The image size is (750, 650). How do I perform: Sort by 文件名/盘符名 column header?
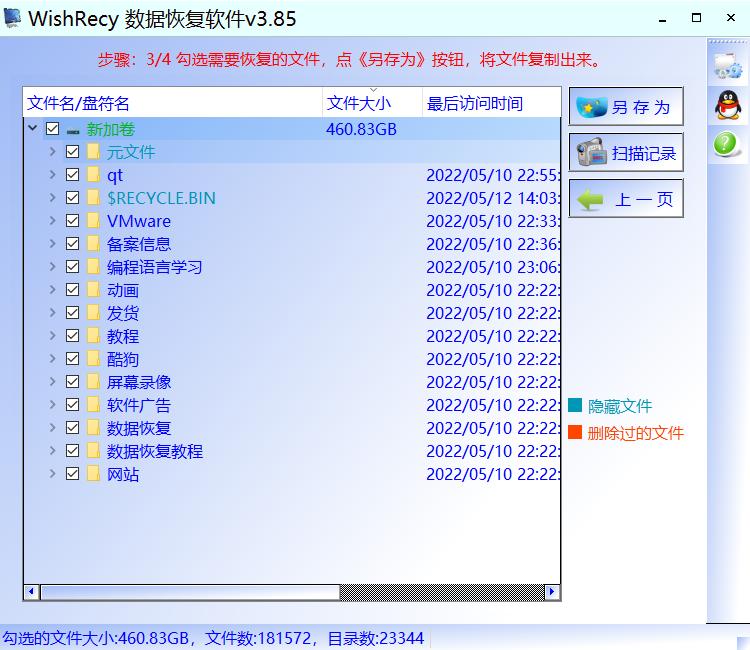(x=173, y=103)
